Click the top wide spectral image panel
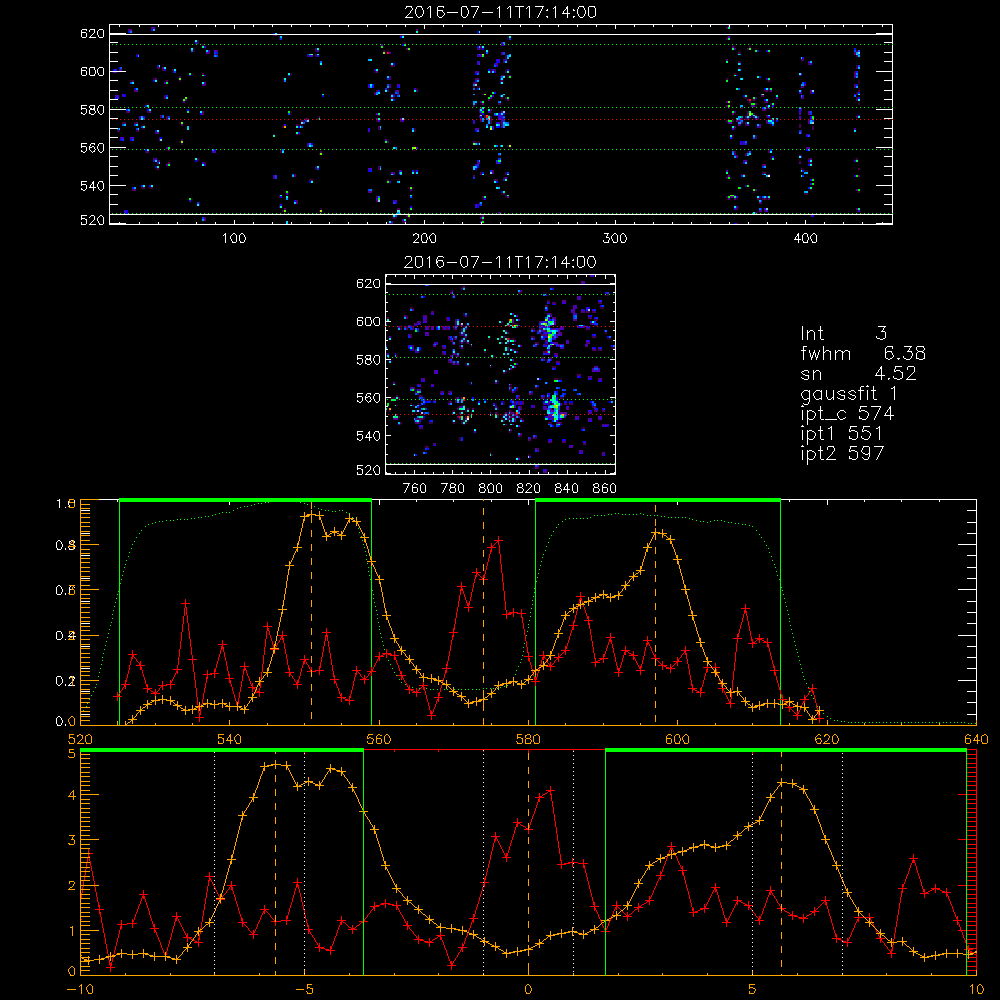This screenshot has height=1000, width=1000. click(x=501, y=124)
